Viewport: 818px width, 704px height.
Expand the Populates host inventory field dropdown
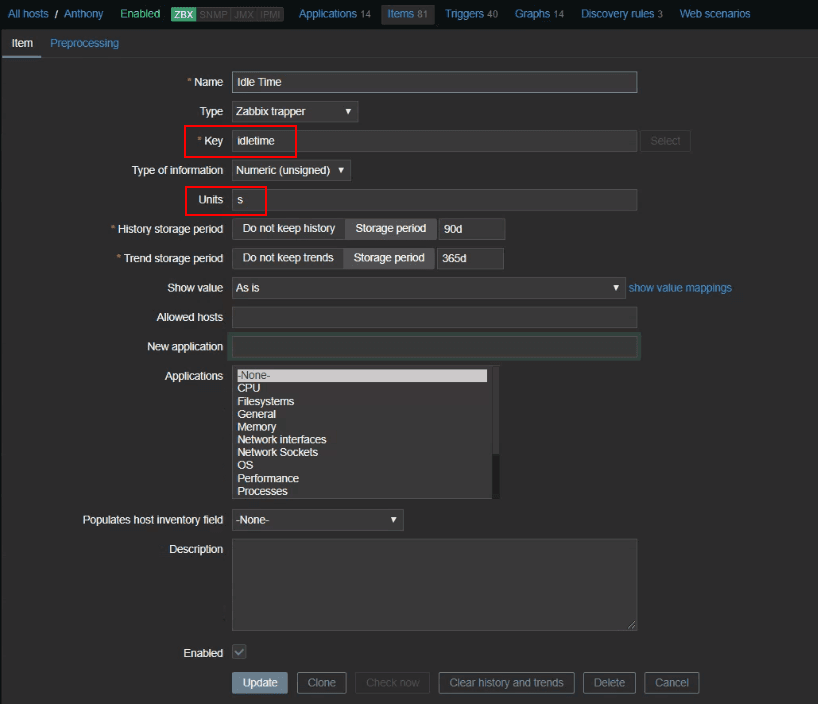(317, 520)
